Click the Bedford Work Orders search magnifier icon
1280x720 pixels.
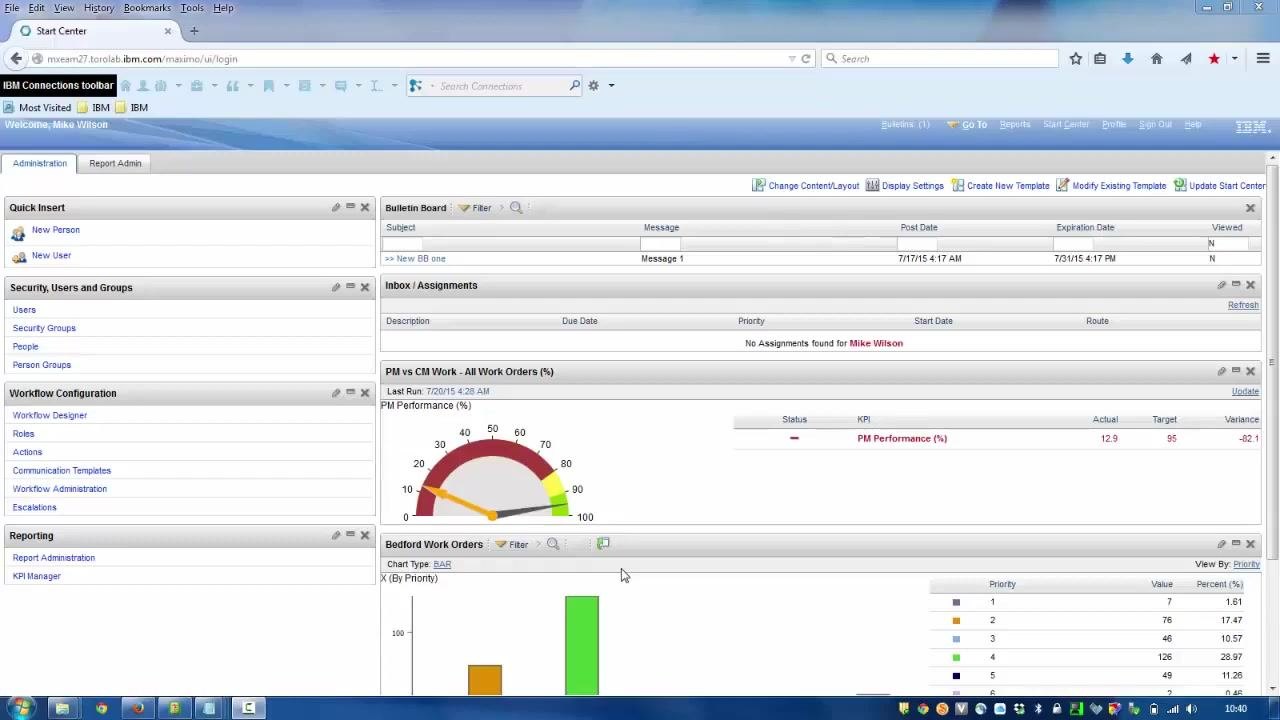[553, 544]
